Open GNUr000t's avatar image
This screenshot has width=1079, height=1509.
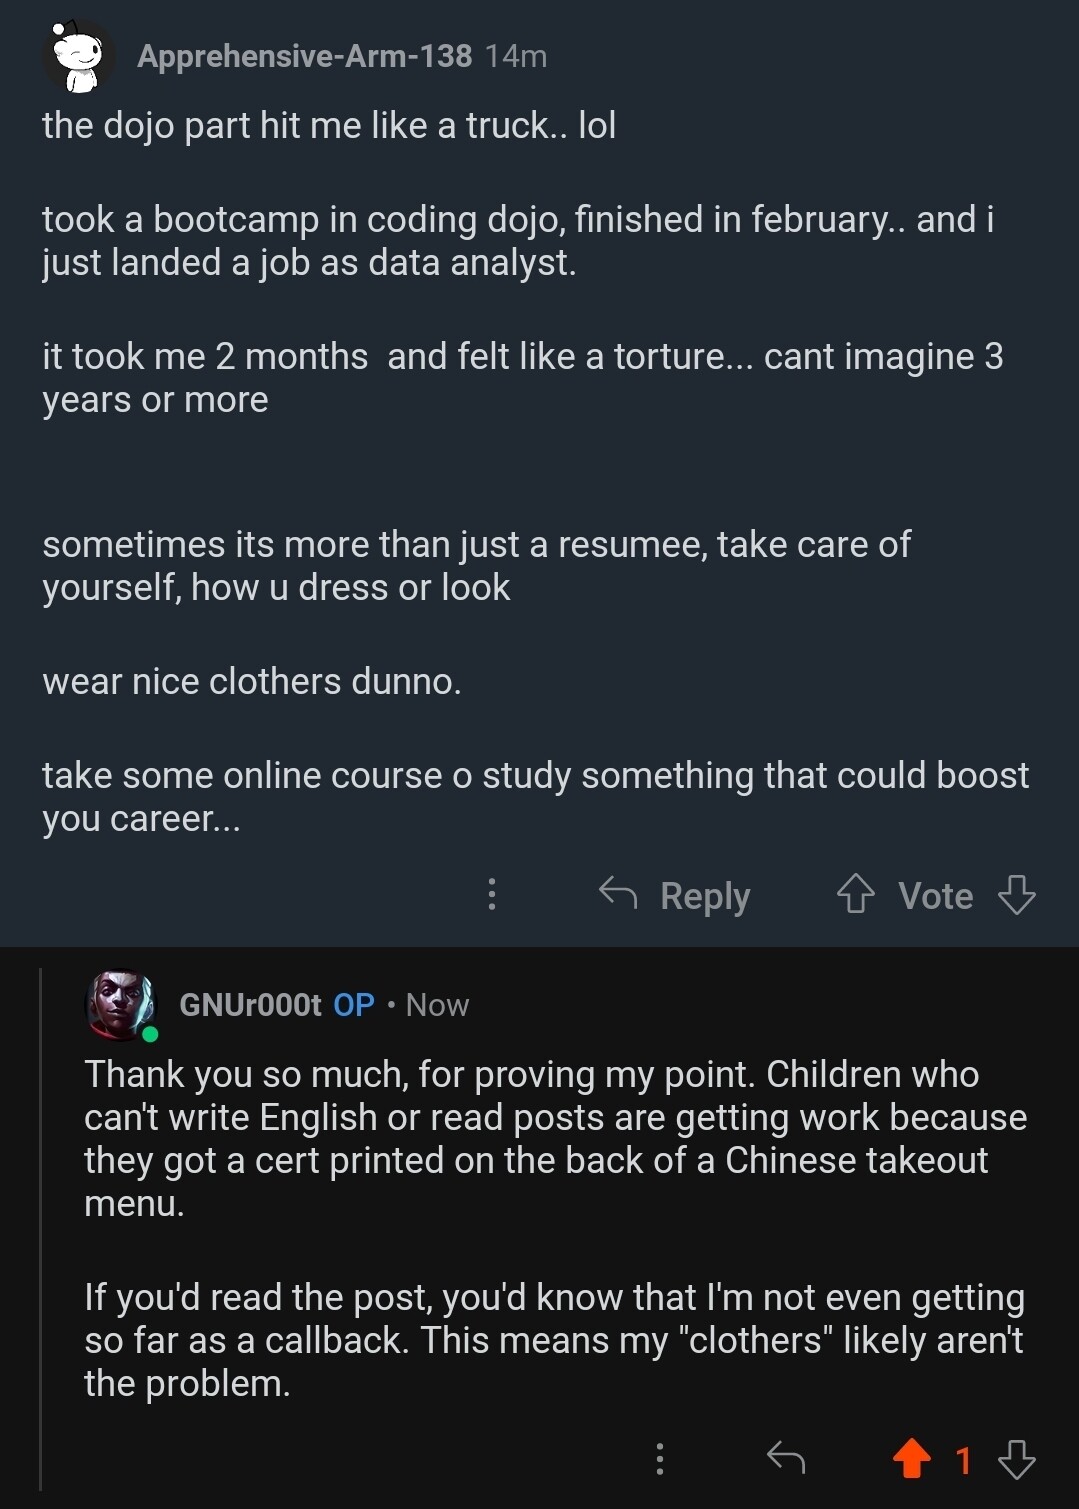(121, 1004)
